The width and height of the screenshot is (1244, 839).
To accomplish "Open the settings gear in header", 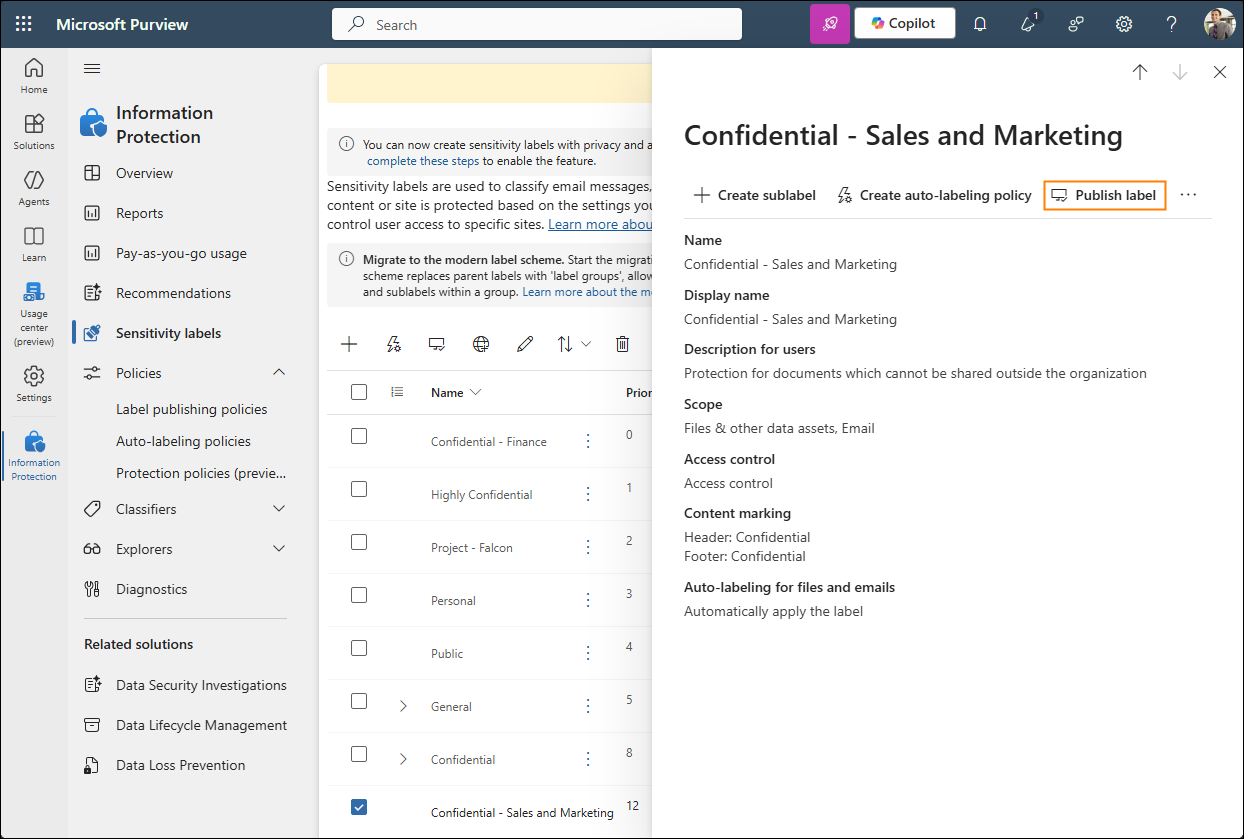I will pos(1124,24).
